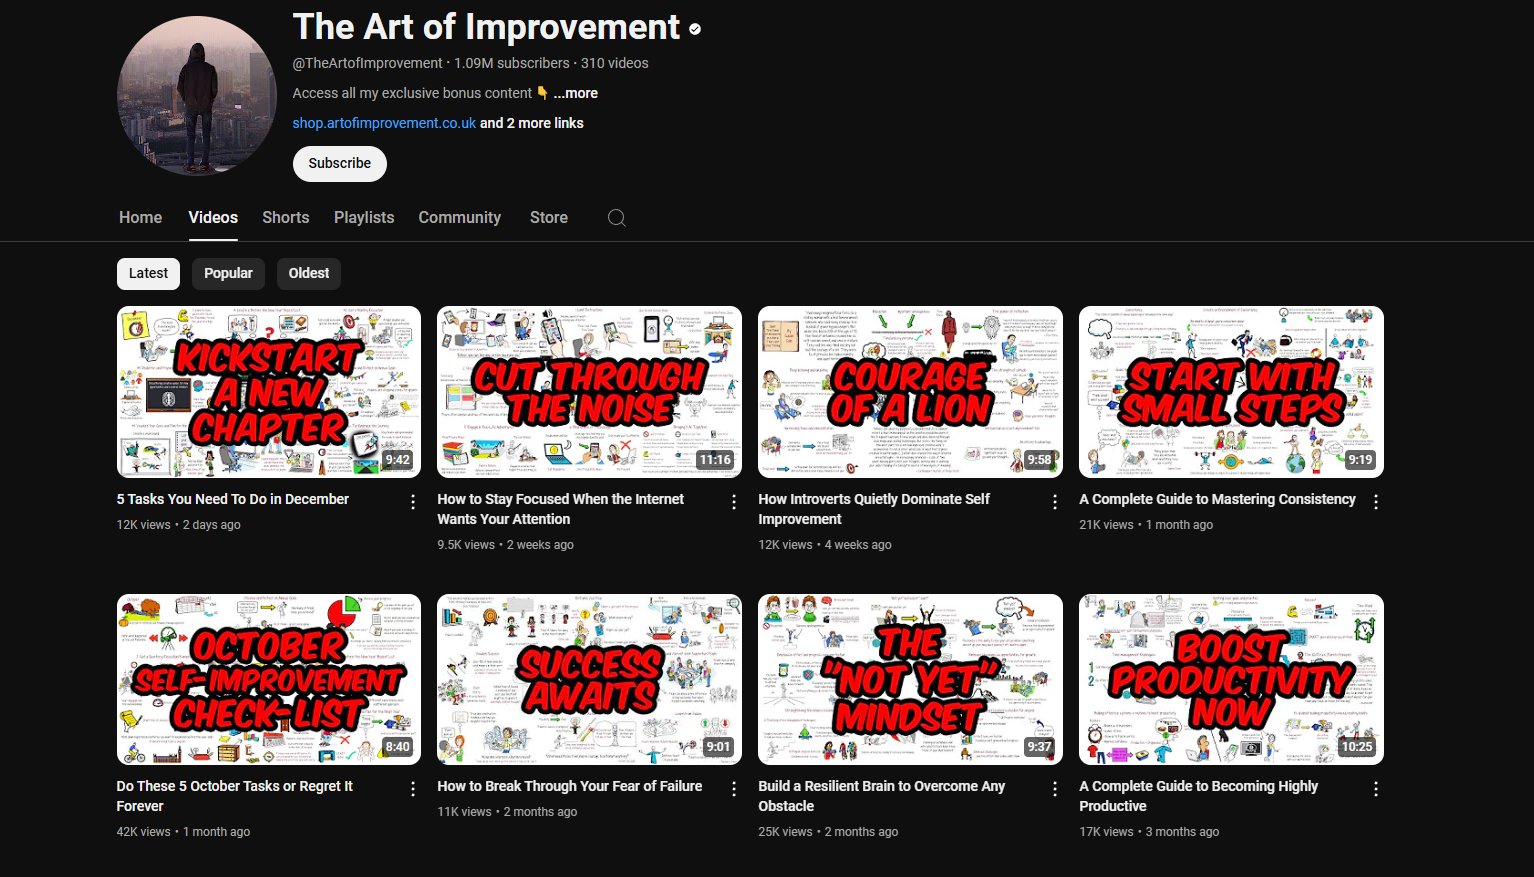
Task: Click the '9.5K views • 2 weeks ago' text
Action: pyautogui.click(x=505, y=545)
